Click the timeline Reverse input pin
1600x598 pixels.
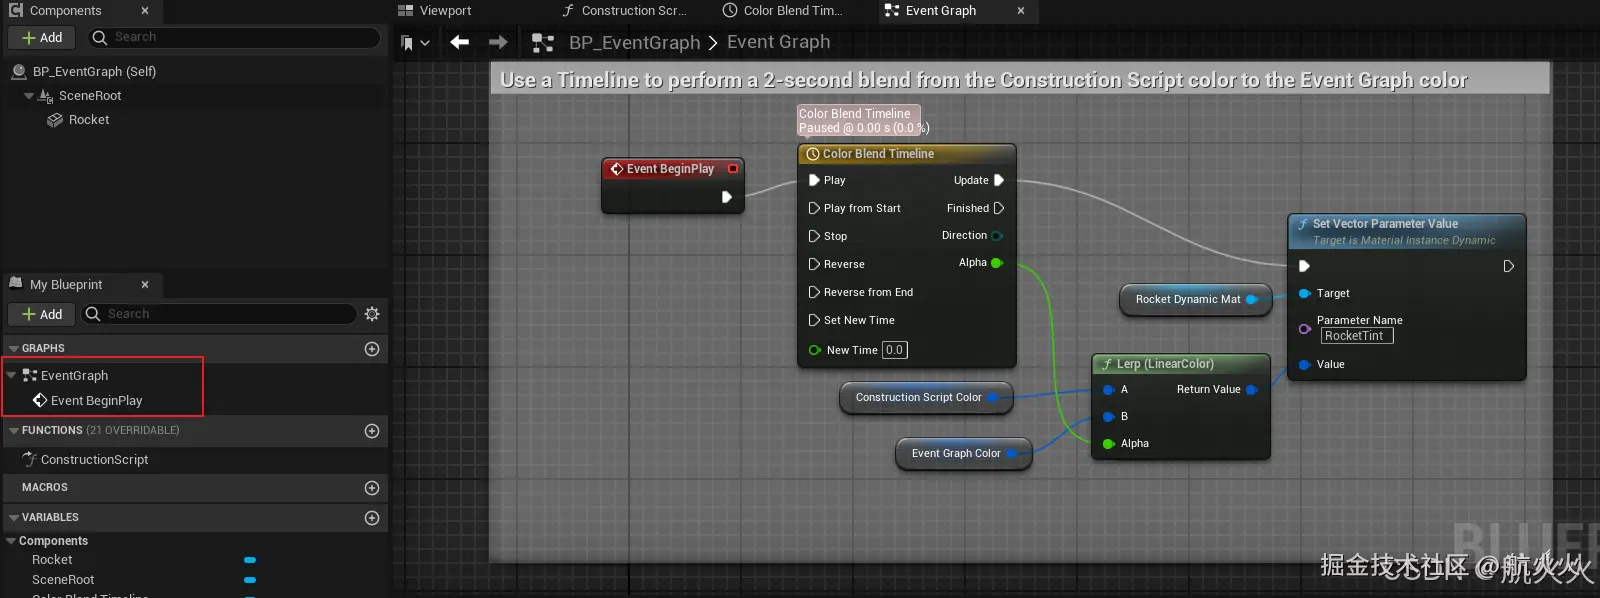[814, 264]
